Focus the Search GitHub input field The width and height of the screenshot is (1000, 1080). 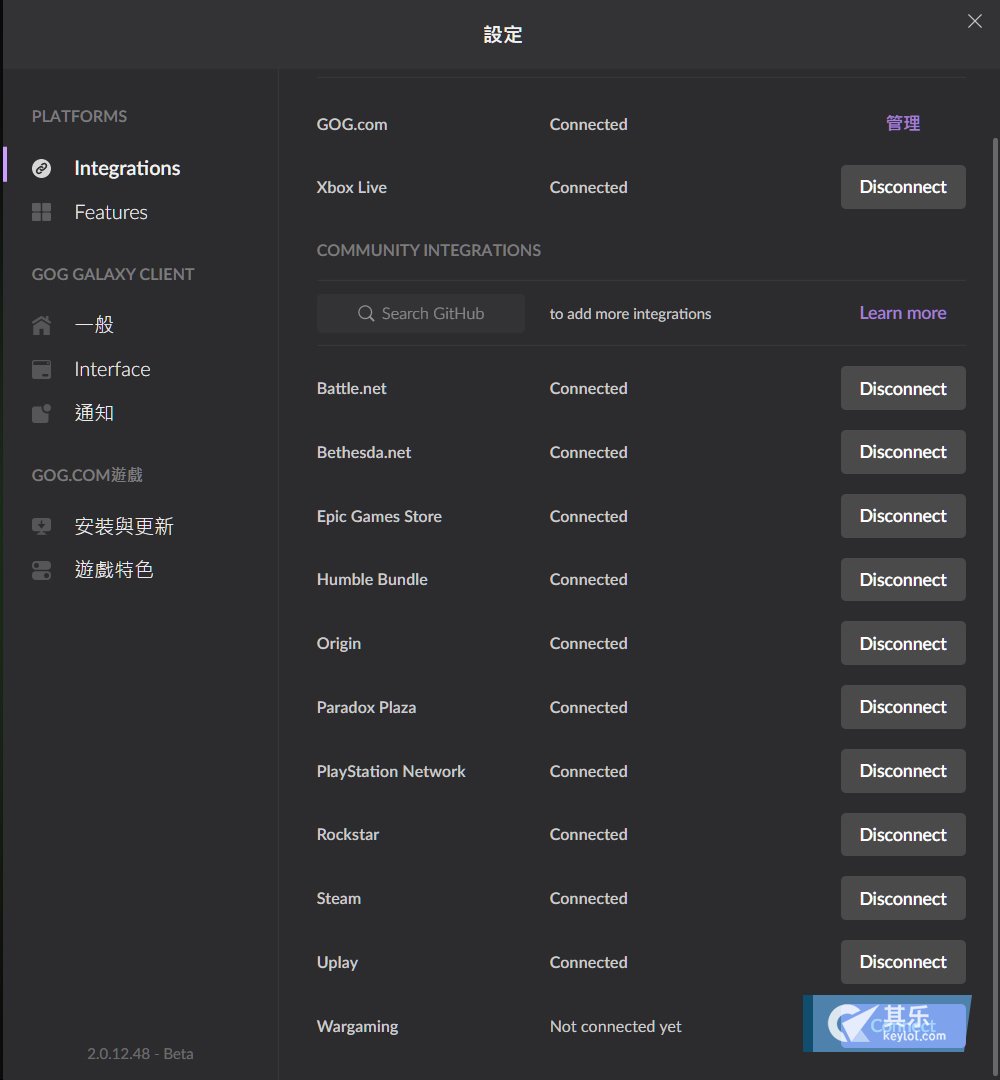[421, 313]
